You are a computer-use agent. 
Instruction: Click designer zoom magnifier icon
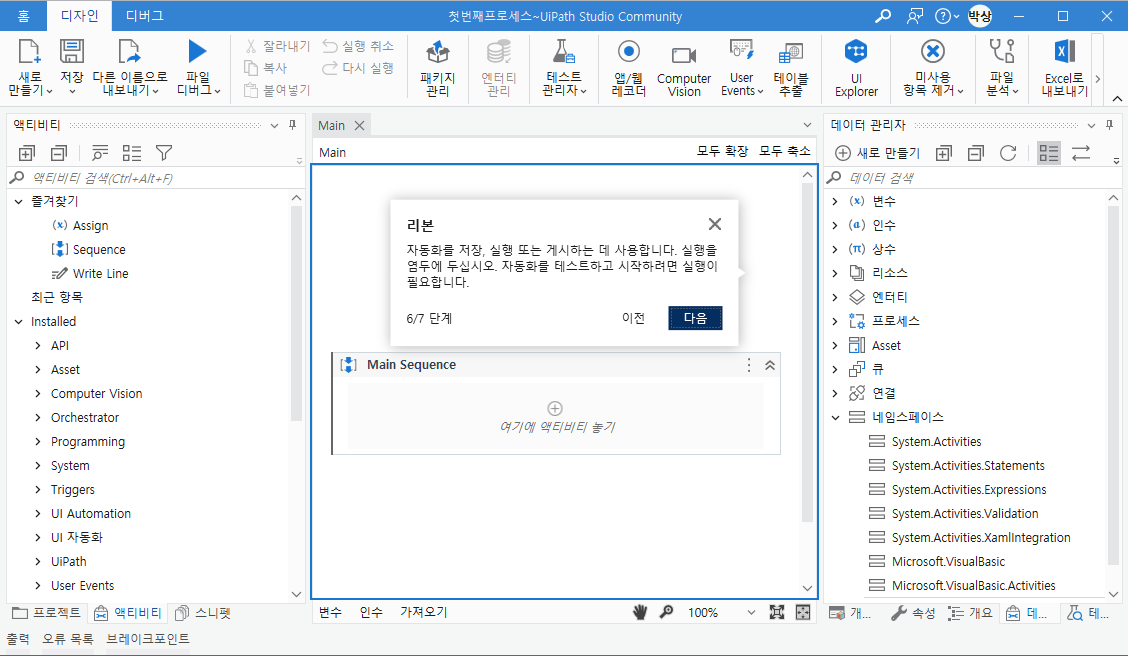pos(667,612)
